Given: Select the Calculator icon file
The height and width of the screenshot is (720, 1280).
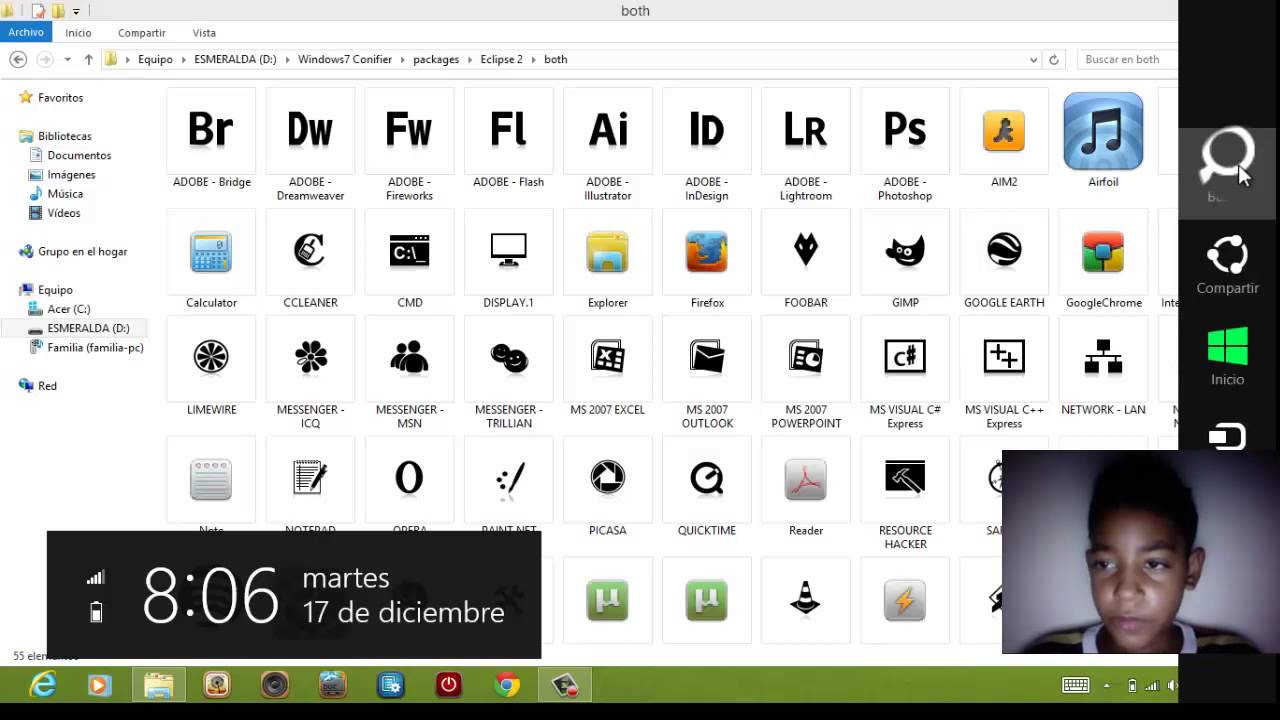Looking at the screenshot, I should tap(211, 252).
